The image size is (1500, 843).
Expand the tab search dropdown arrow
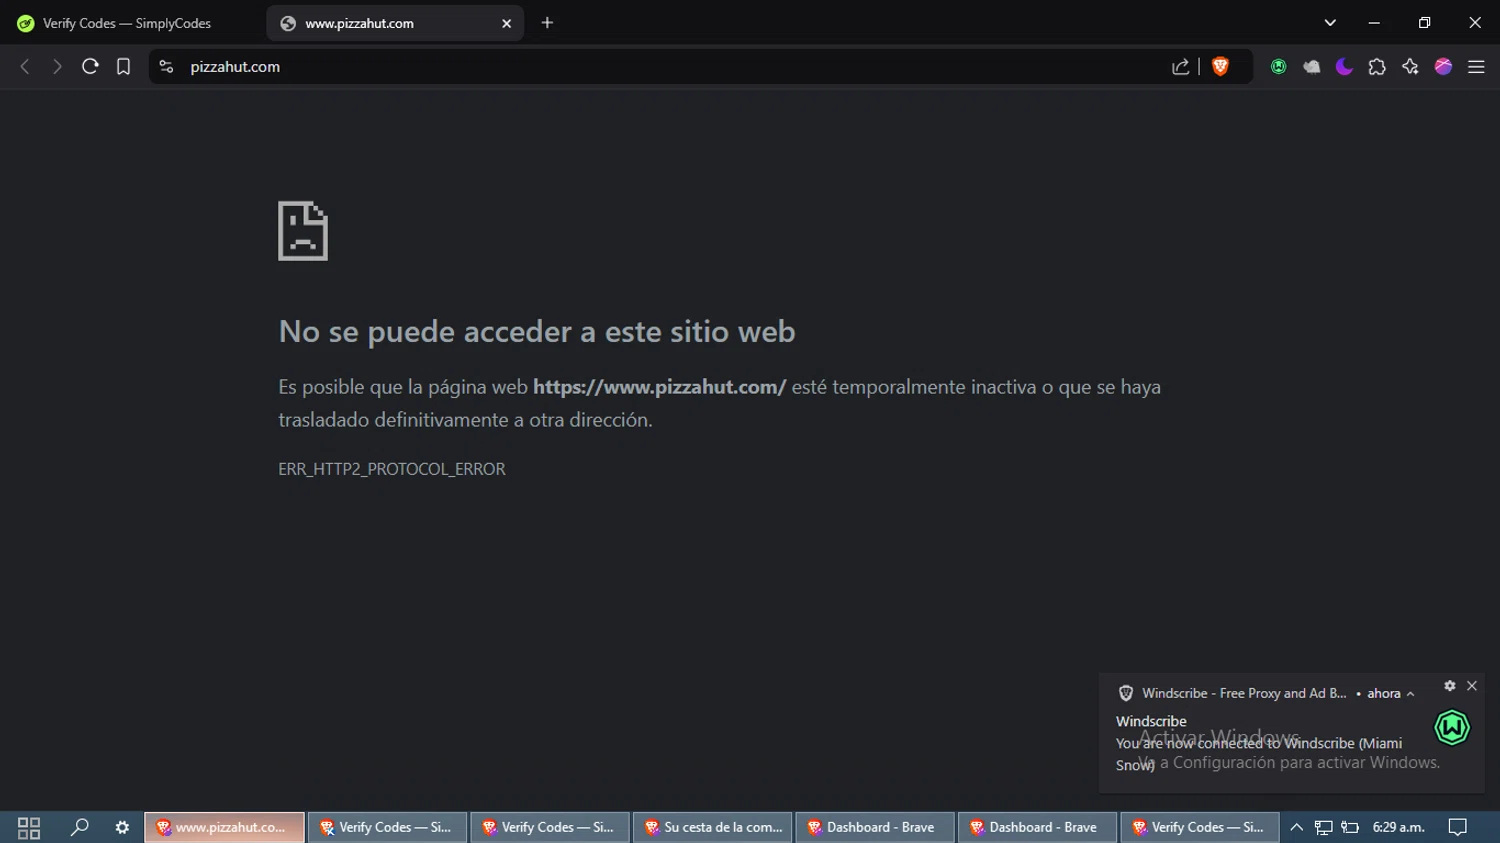click(1330, 23)
